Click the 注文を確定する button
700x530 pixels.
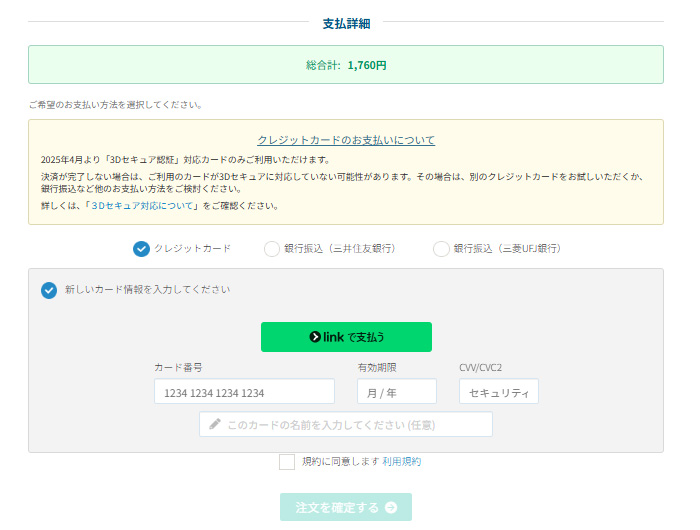coord(346,507)
